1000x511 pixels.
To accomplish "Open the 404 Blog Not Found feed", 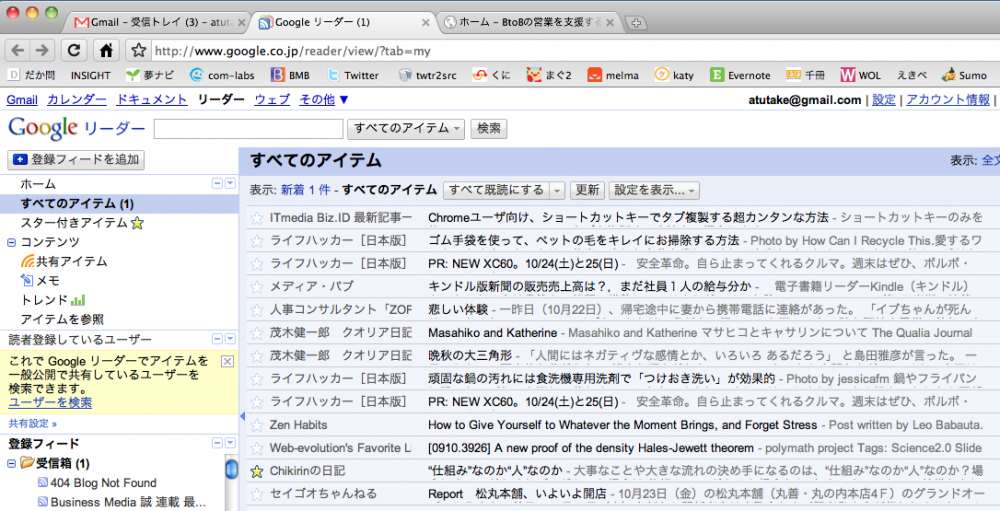I will (x=97, y=483).
